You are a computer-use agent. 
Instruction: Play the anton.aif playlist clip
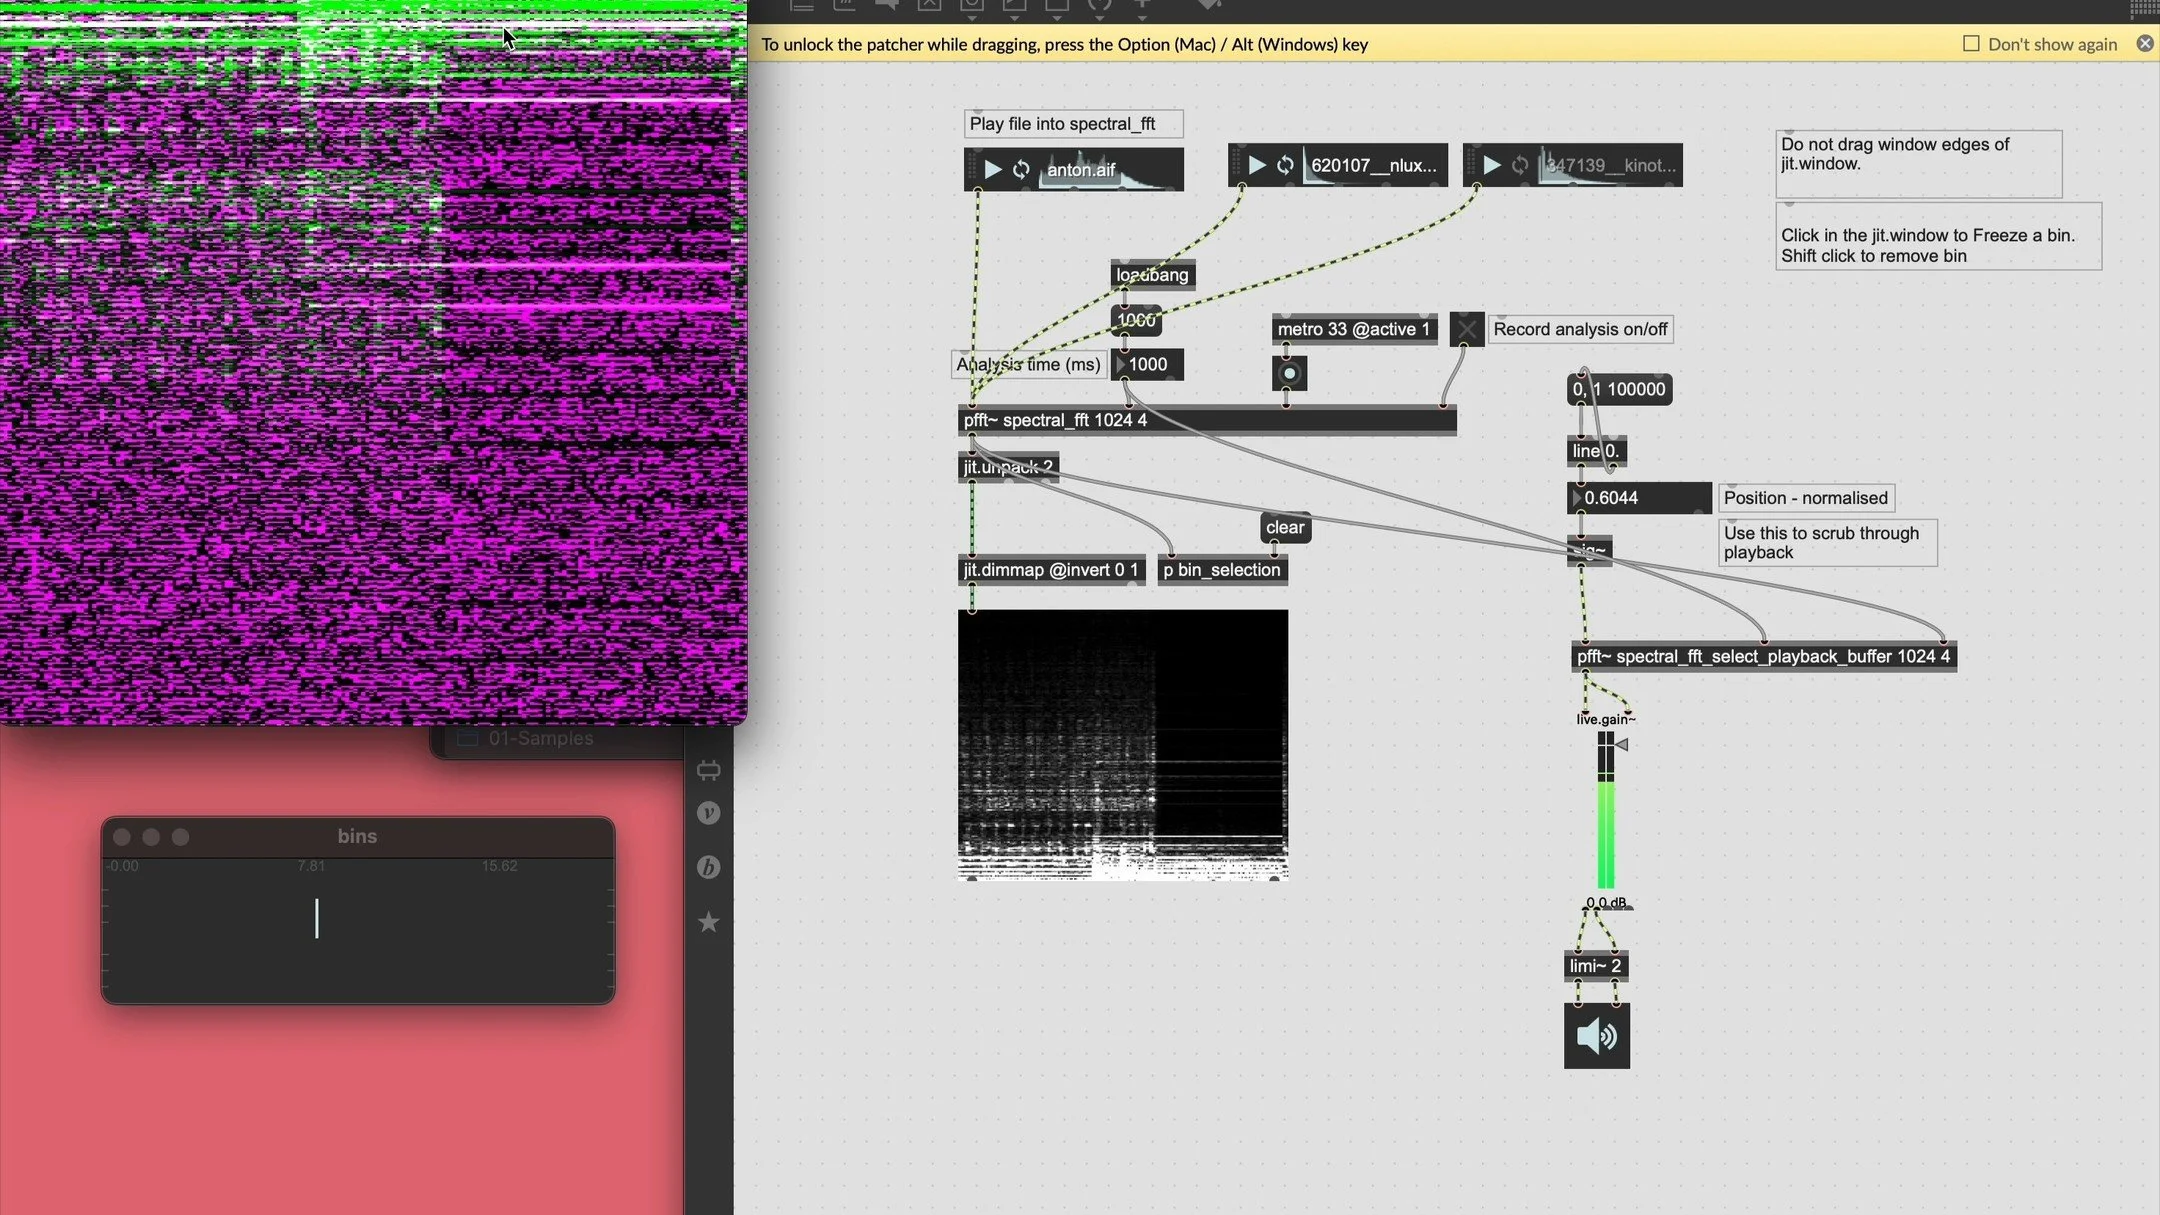click(992, 169)
